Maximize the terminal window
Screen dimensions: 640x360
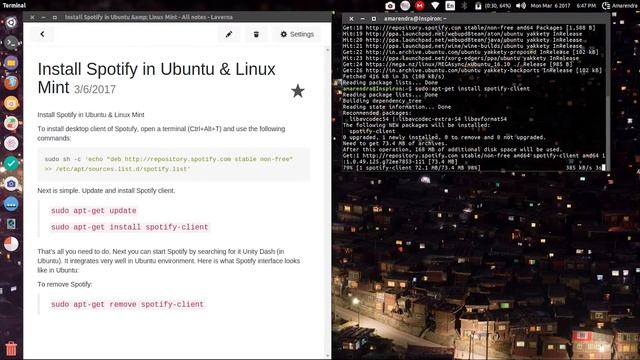pos(373,18)
